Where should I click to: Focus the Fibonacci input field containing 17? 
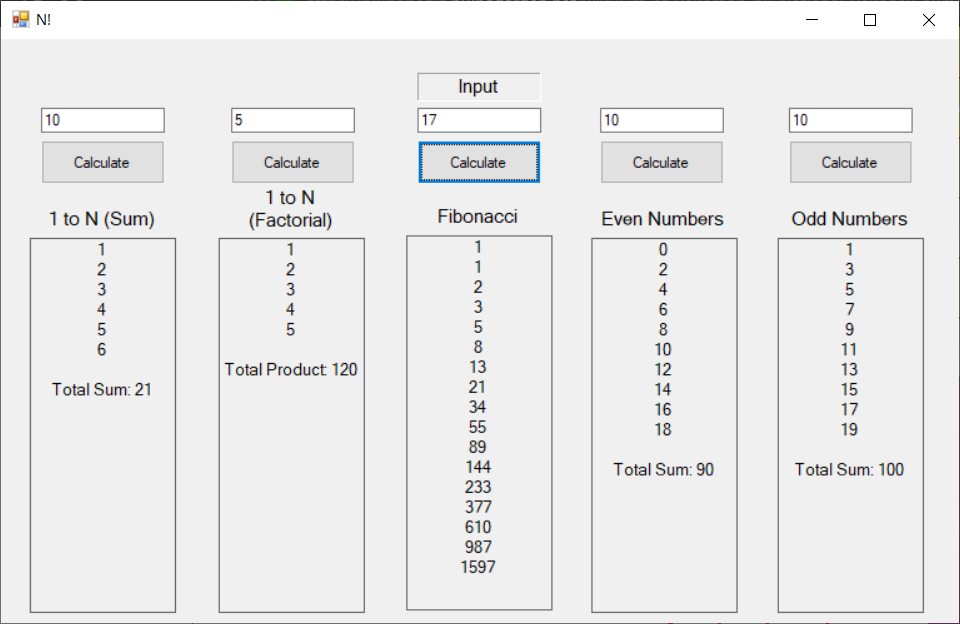(479, 120)
